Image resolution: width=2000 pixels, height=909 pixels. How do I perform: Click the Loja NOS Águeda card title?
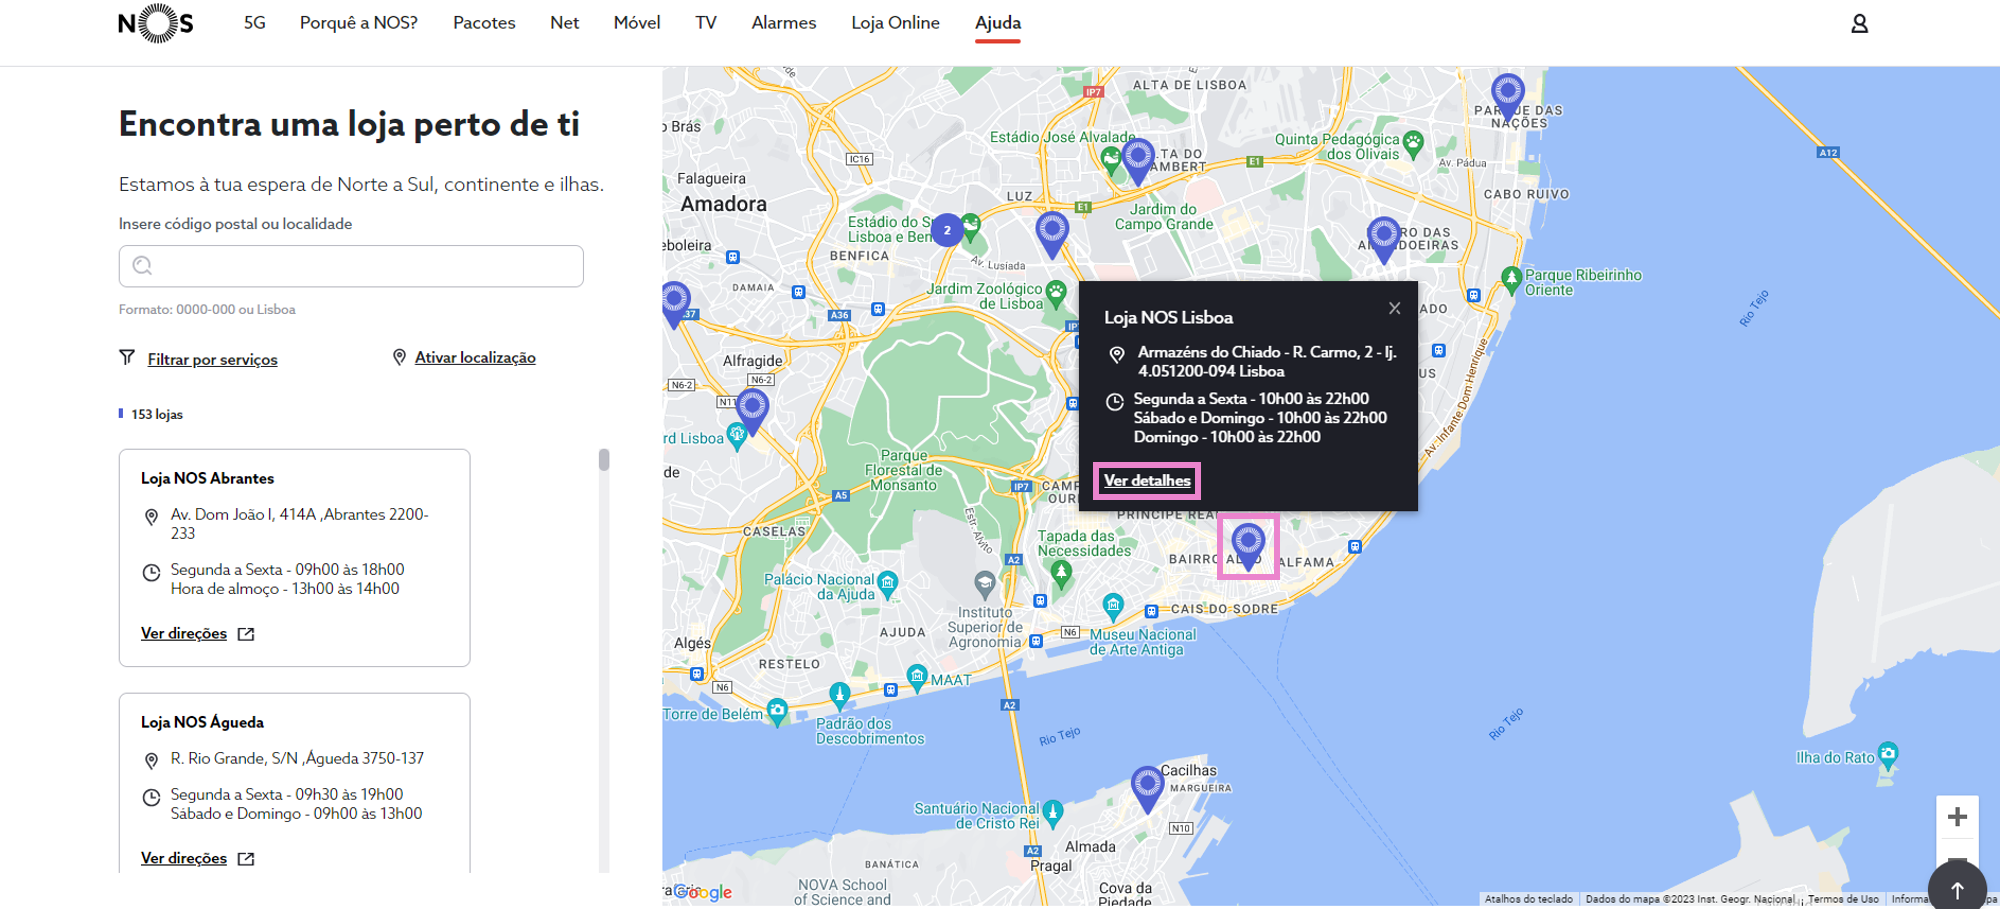(202, 722)
